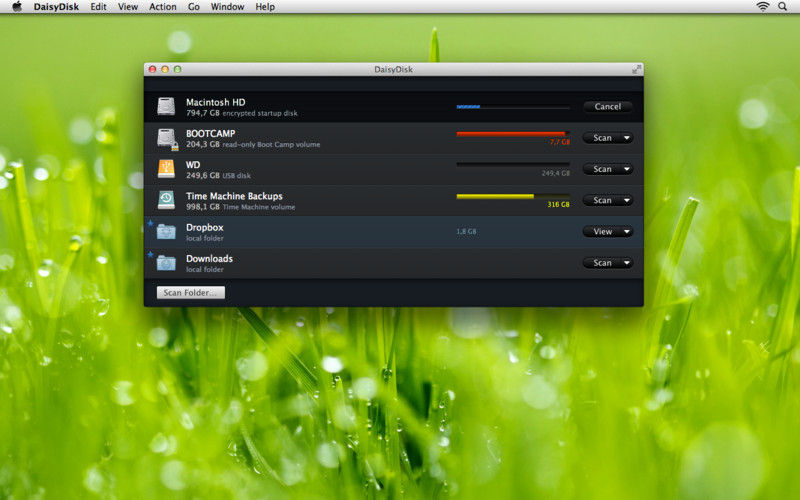The height and width of the screenshot is (500, 800).
Task: Click Macintosh HD scan progress bar
Action: tap(513, 107)
